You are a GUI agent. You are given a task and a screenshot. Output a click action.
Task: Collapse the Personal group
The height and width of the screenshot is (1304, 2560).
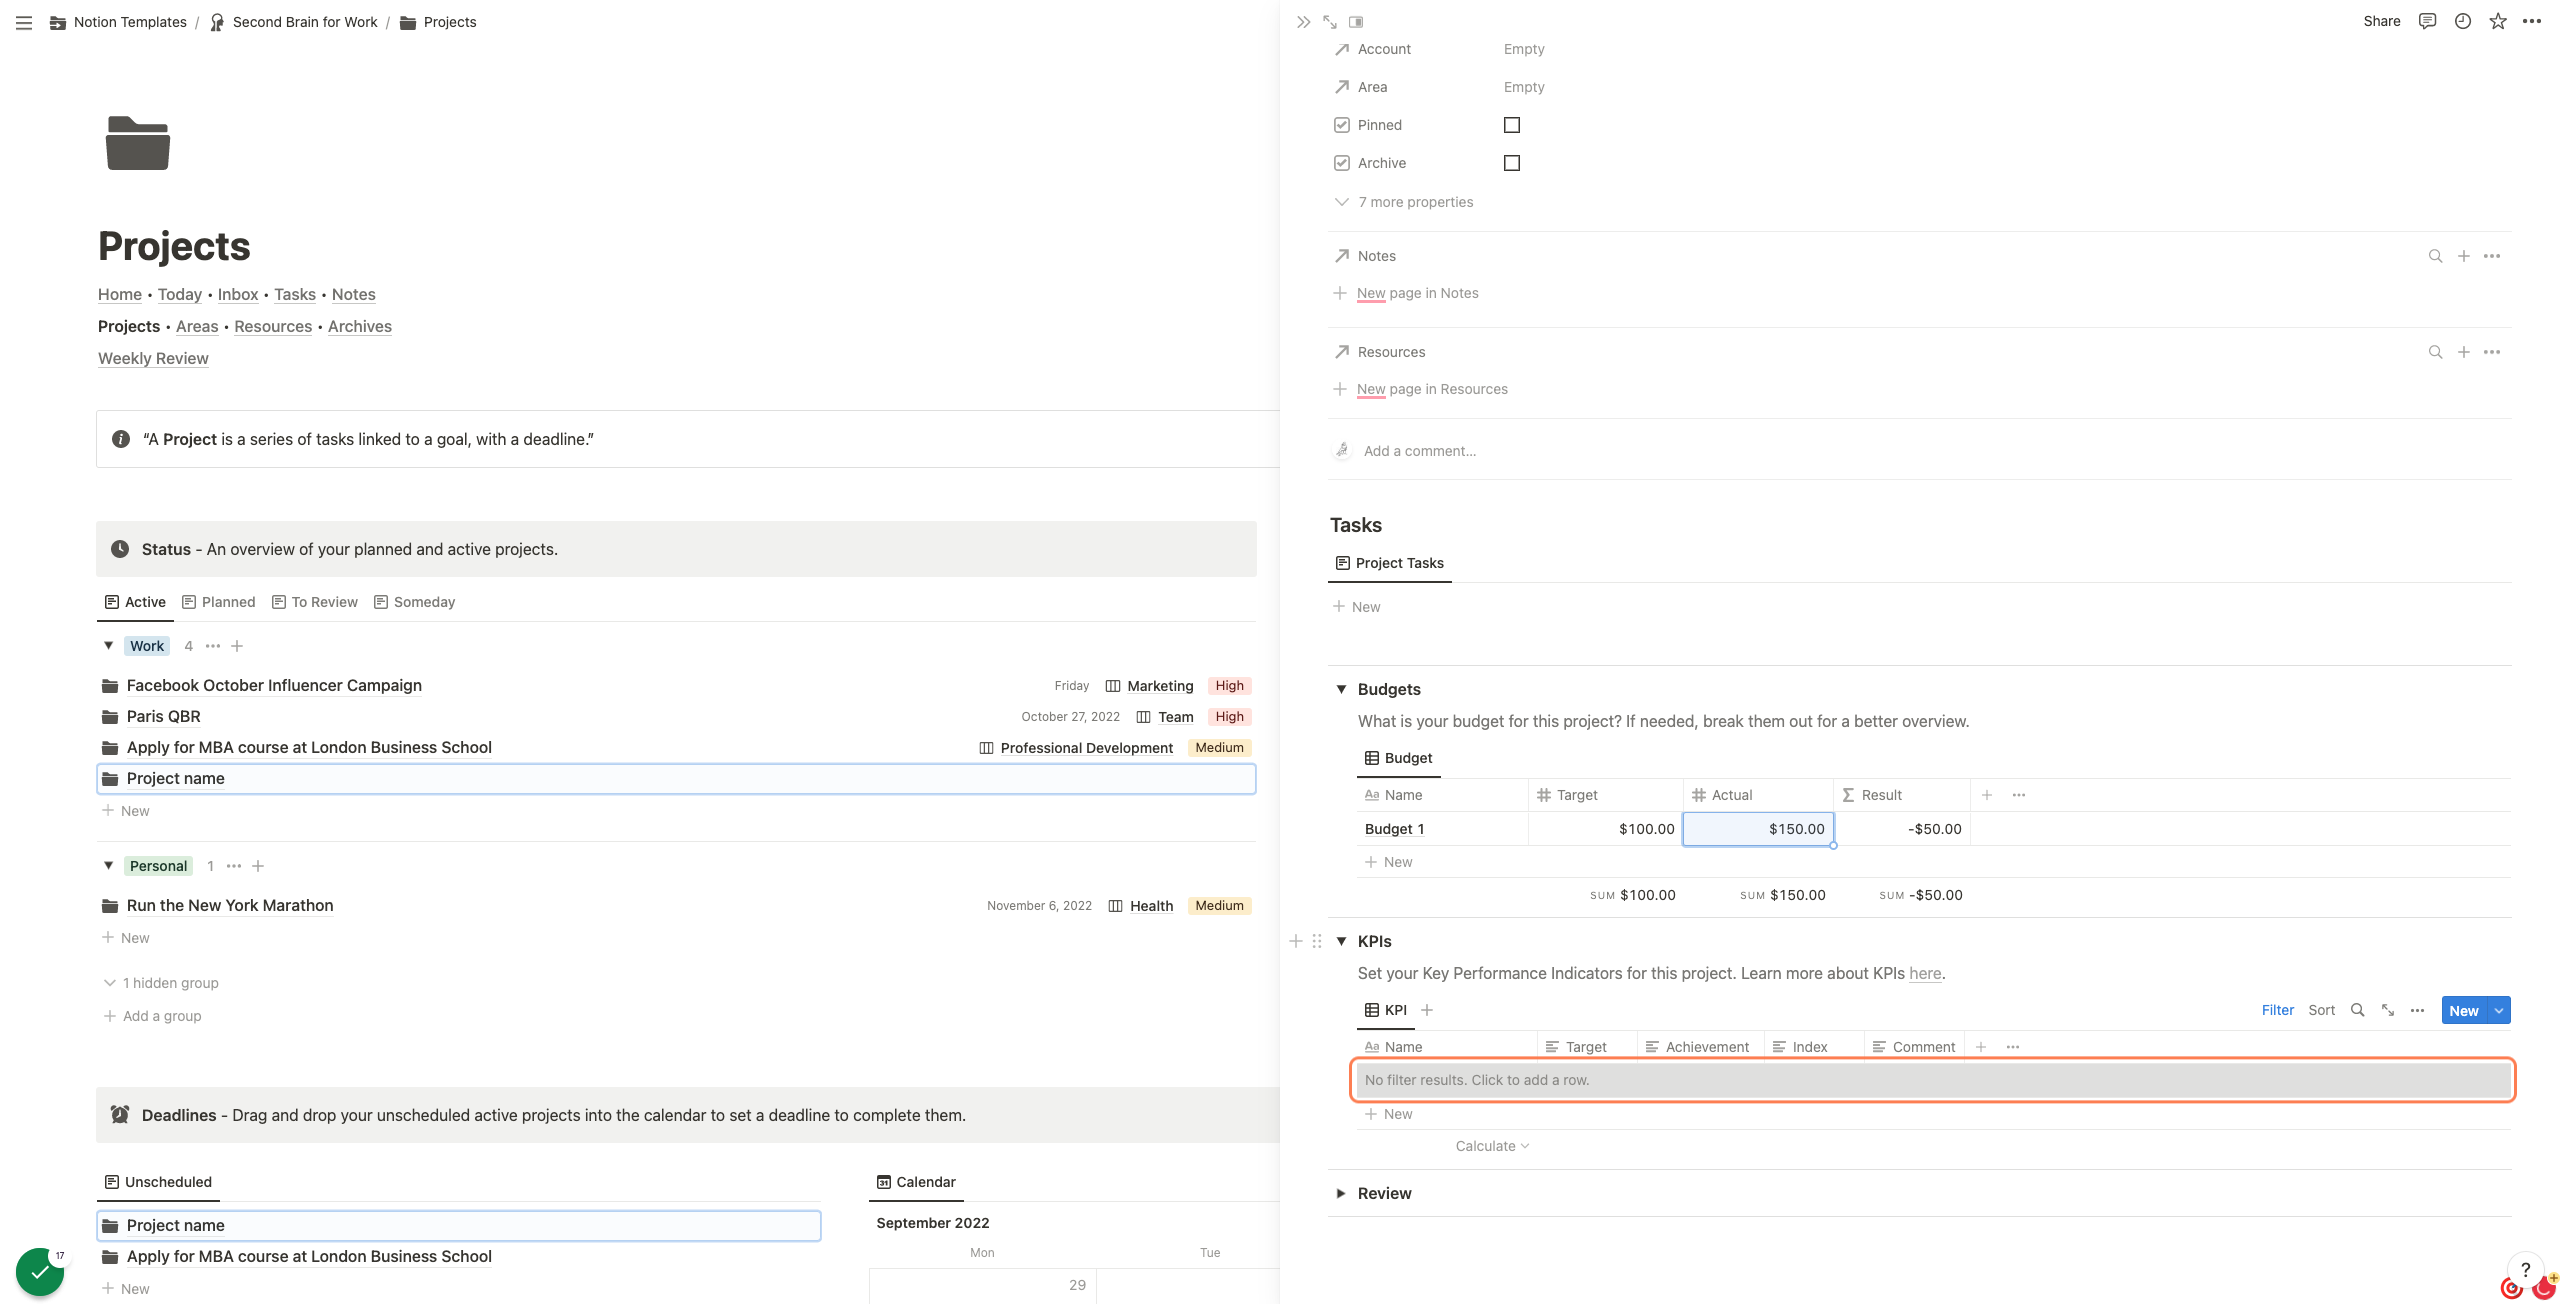pos(109,866)
